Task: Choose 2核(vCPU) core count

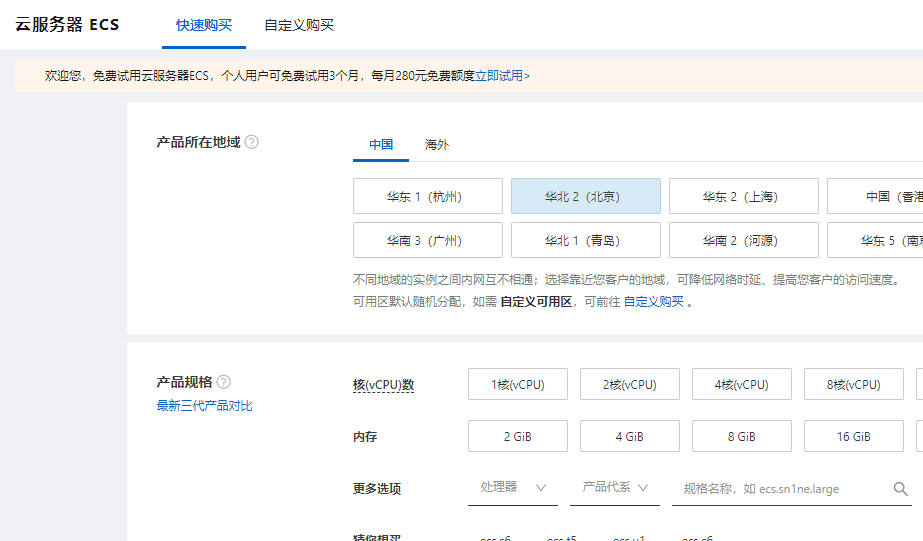Action: [629, 384]
